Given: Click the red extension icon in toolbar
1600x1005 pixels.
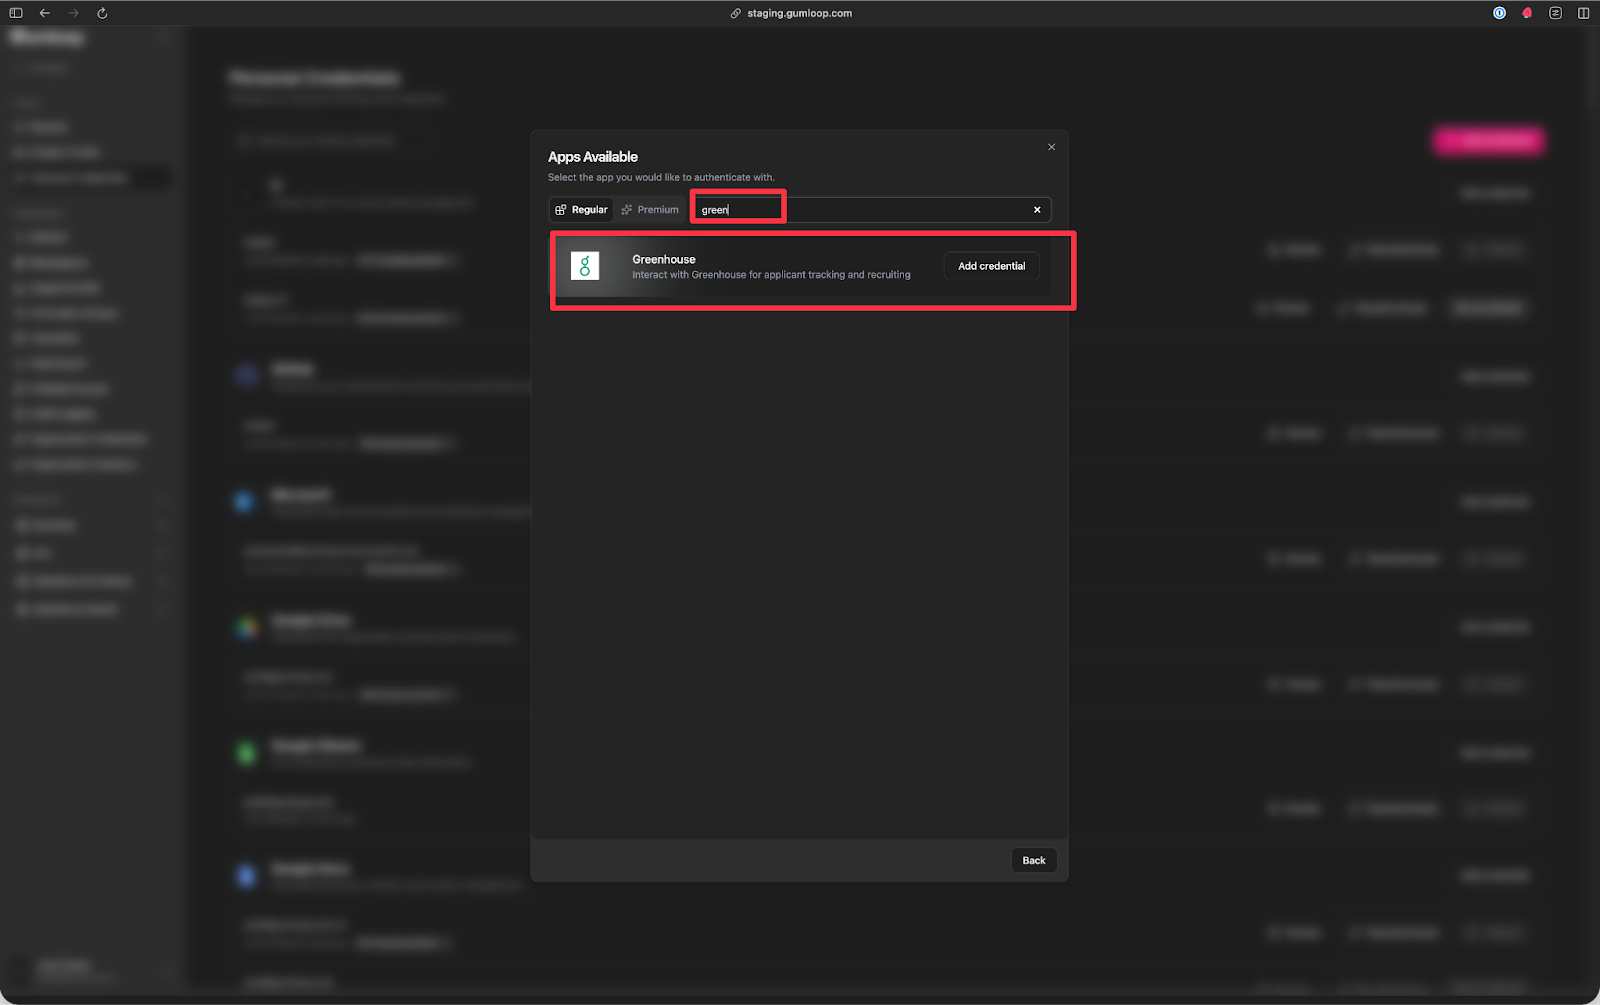Looking at the screenshot, I should [1527, 13].
